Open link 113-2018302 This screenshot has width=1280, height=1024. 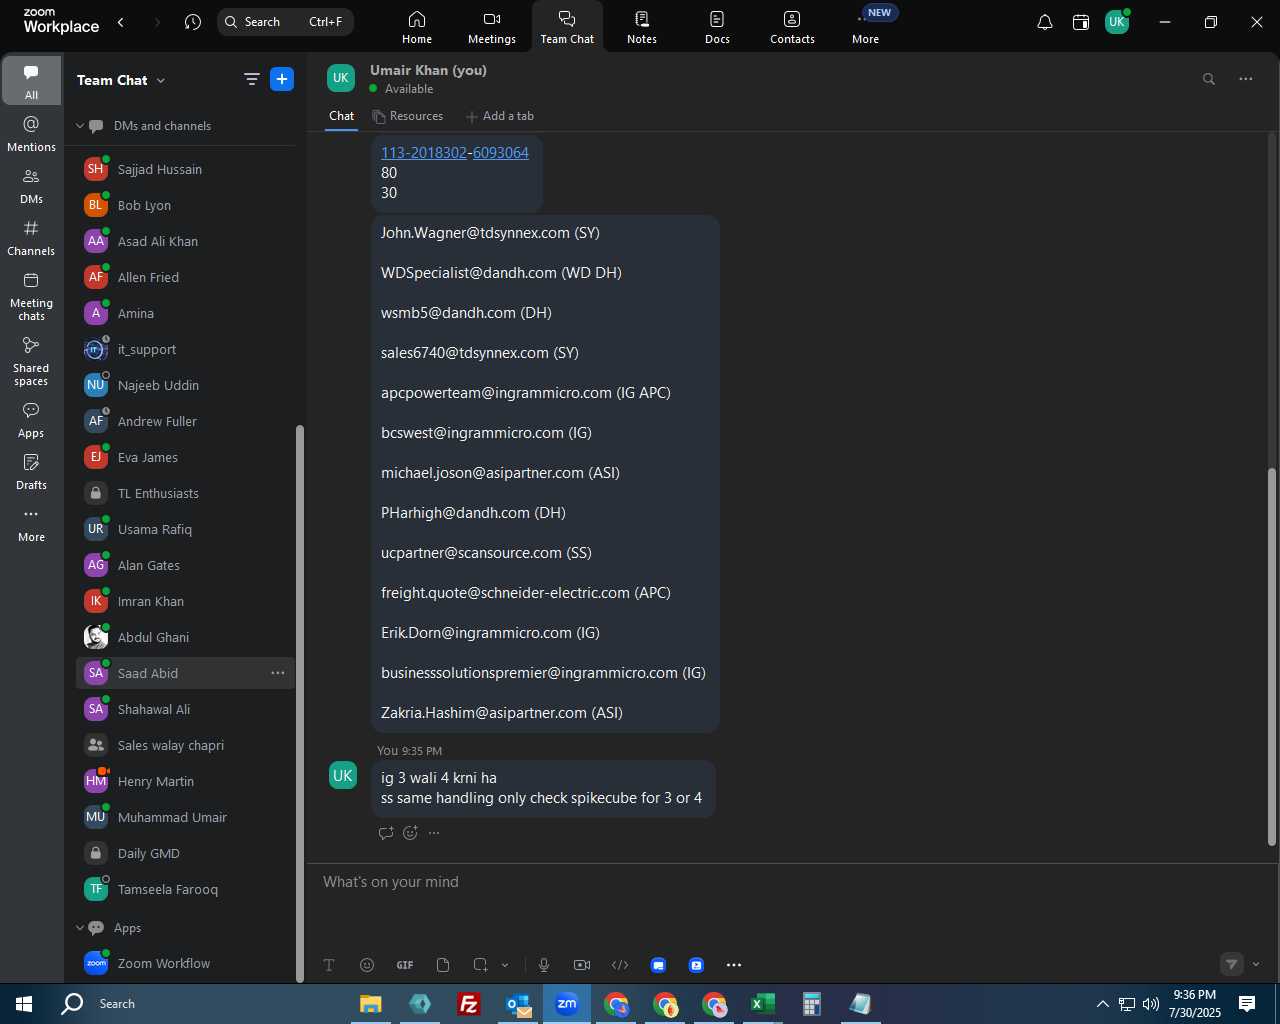423,152
